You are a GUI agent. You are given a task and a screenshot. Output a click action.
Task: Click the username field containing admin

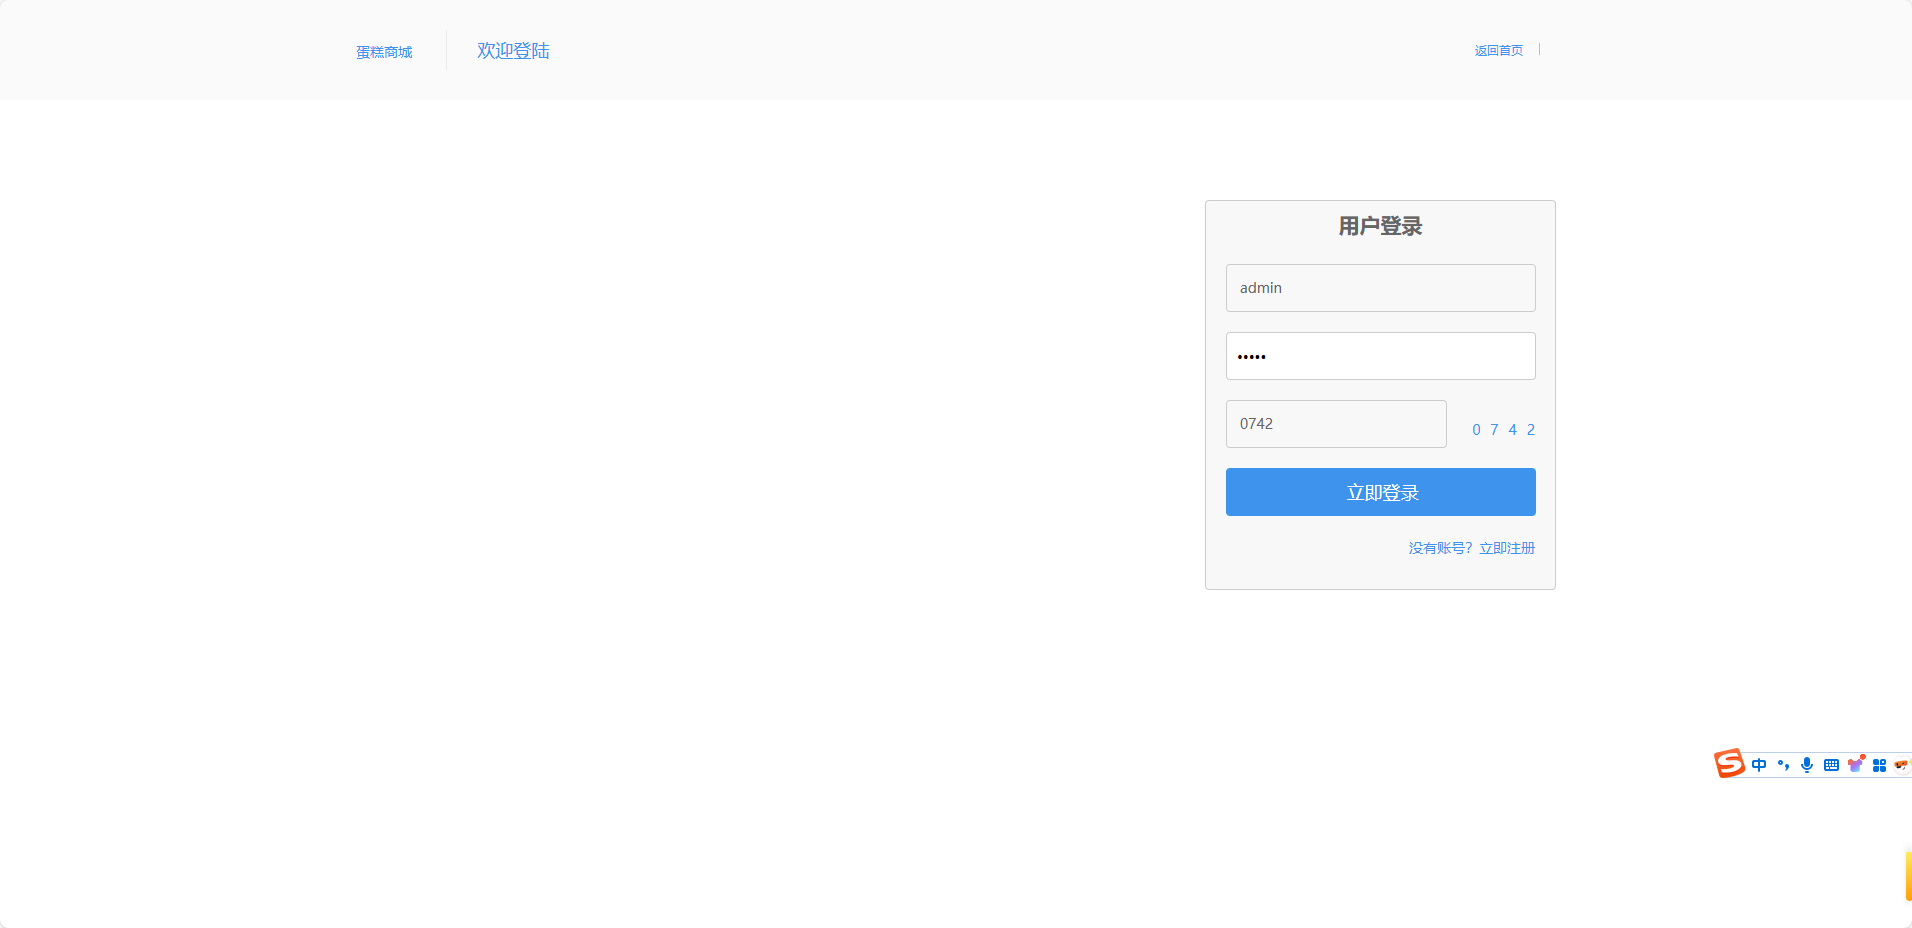click(1380, 288)
